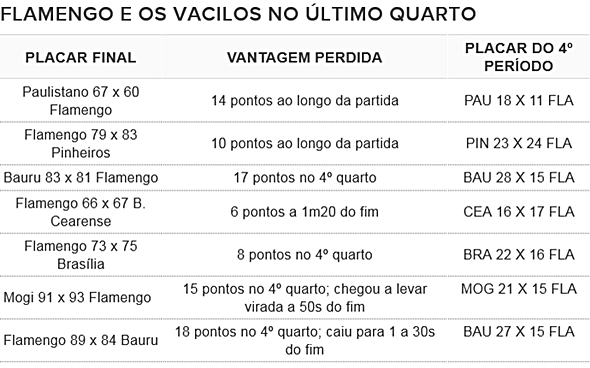The image size is (590, 368).
Task: Select the 'PIN 23 X 24 FLA' cell
Action: coord(519,143)
